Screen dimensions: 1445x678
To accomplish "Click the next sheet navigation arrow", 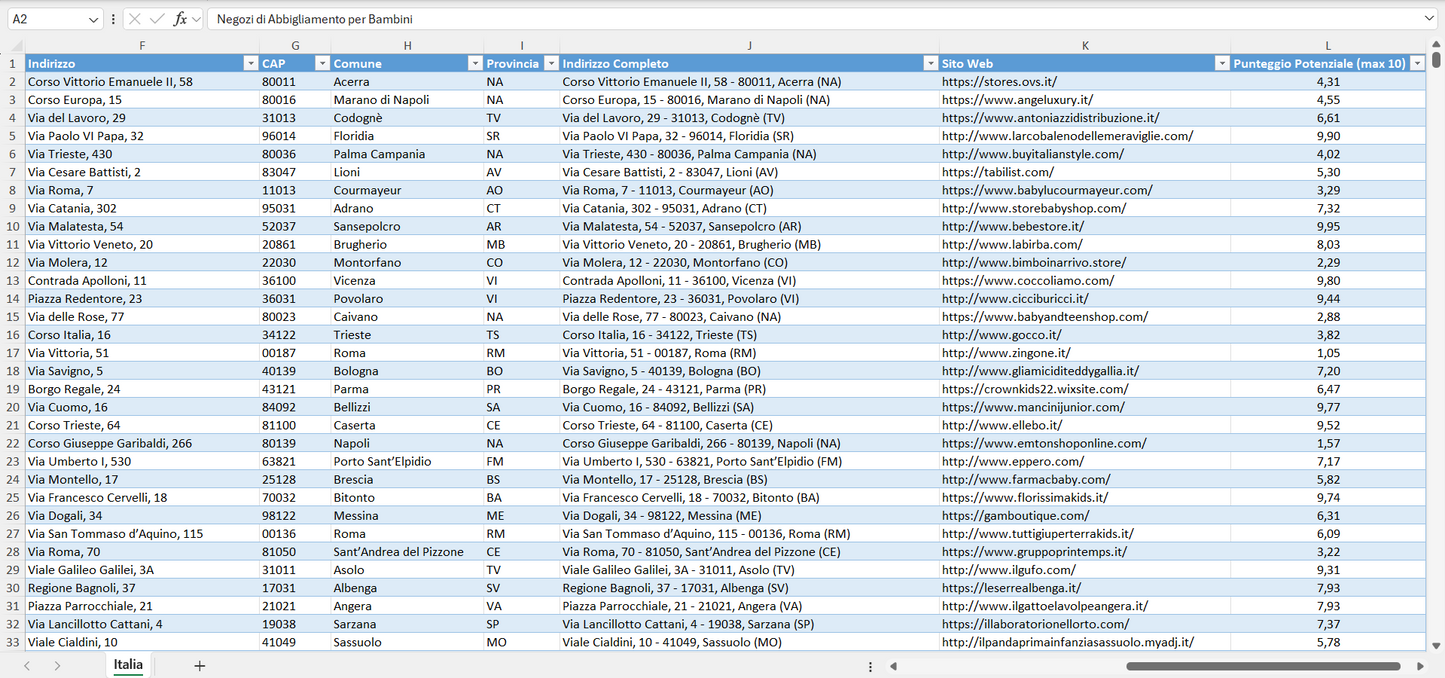I will point(57,666).
